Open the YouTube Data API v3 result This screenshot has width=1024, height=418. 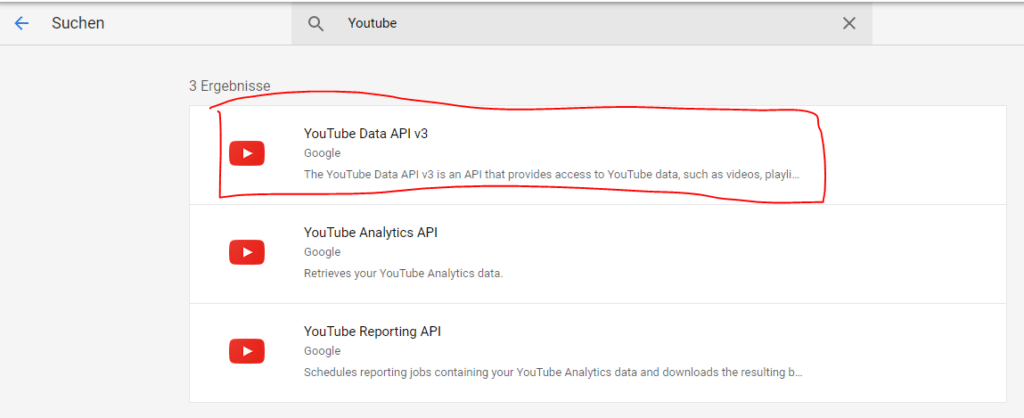[x=598, y=155]
